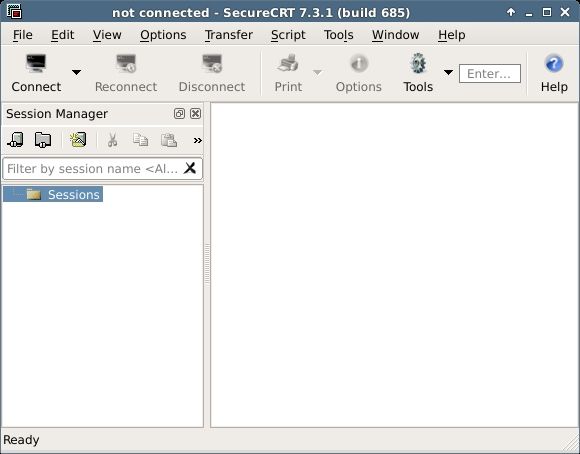Open the Connect dropdown arrow
This screenshot has height=454, width=580.
[77, 73]
